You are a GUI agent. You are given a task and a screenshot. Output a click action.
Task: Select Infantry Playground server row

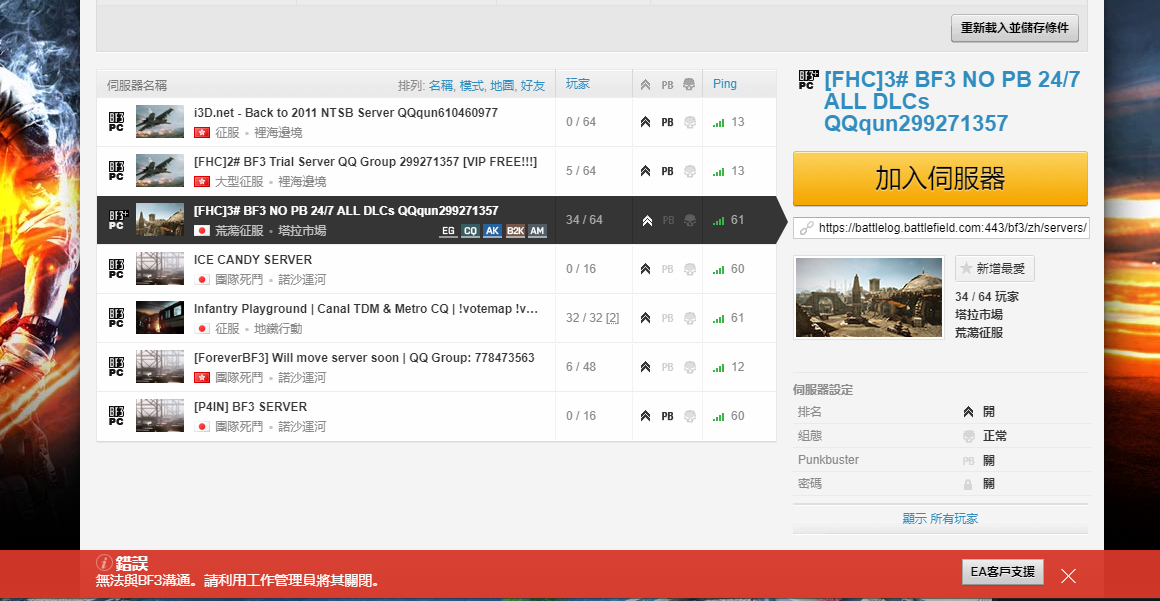436,318
